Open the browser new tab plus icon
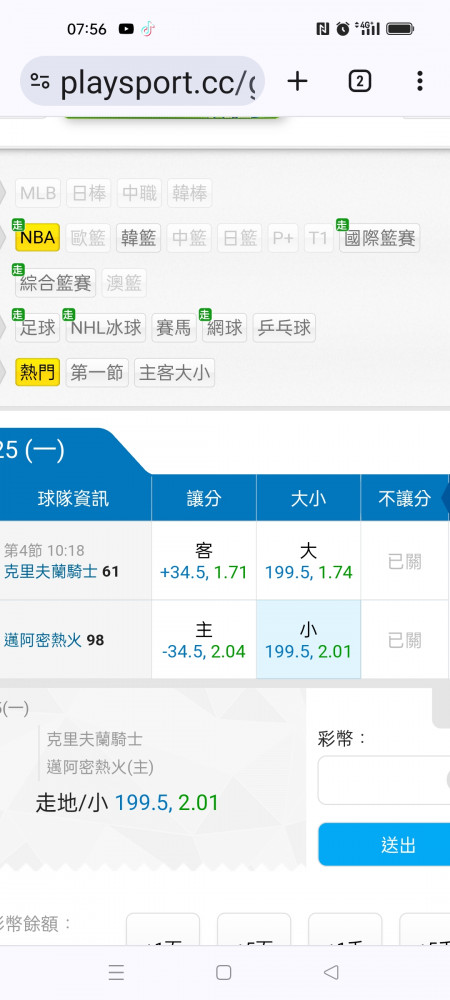 tap(297, 81)
